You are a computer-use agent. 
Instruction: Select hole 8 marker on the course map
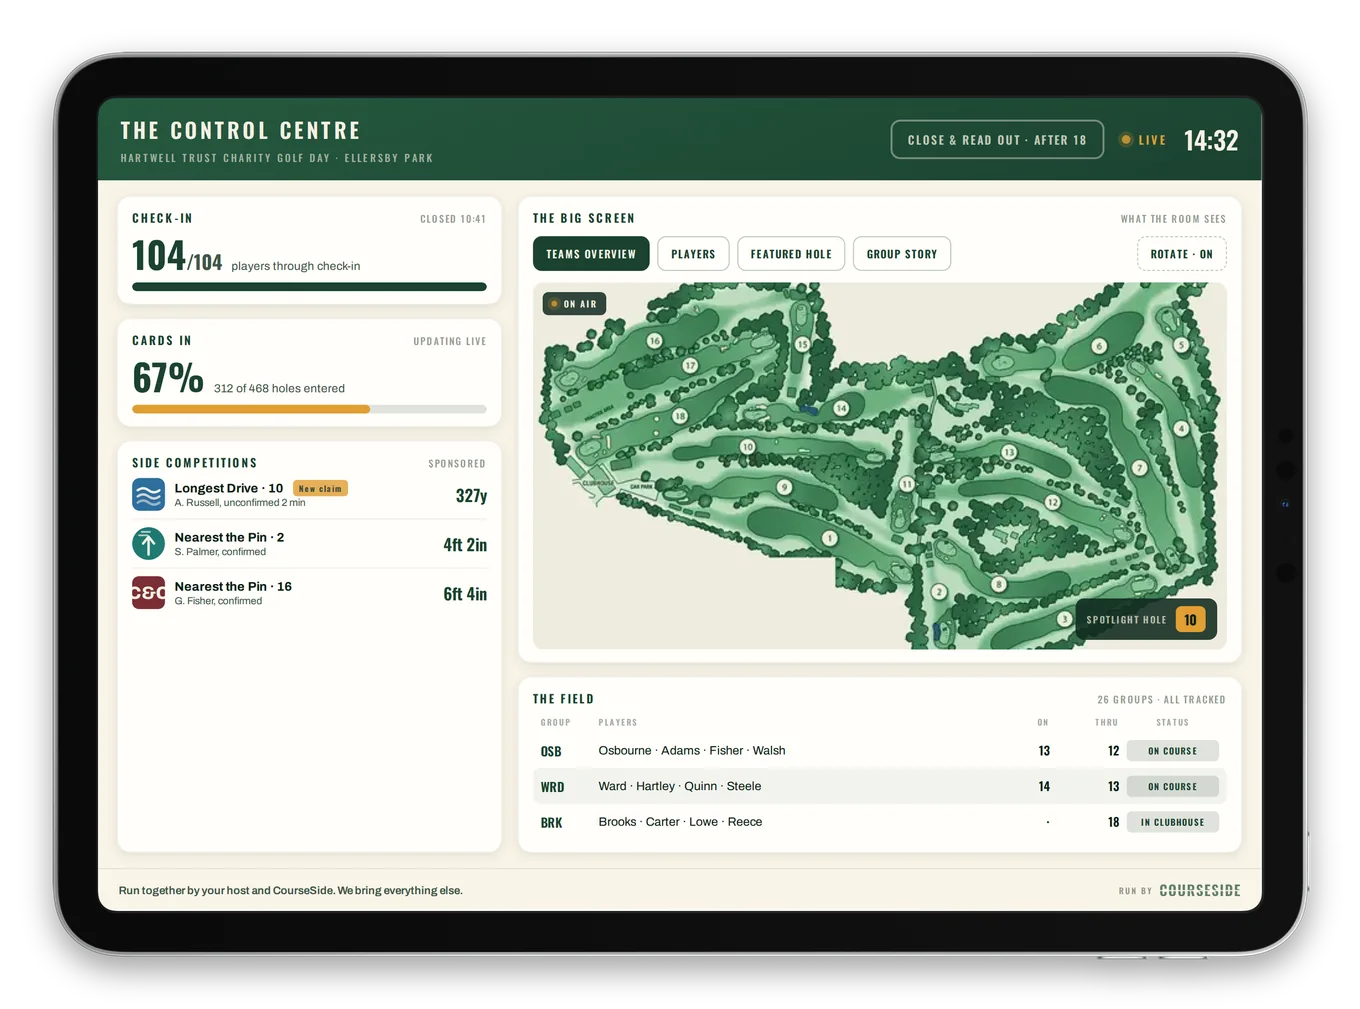pyautogui.click(x=998, y=584)
